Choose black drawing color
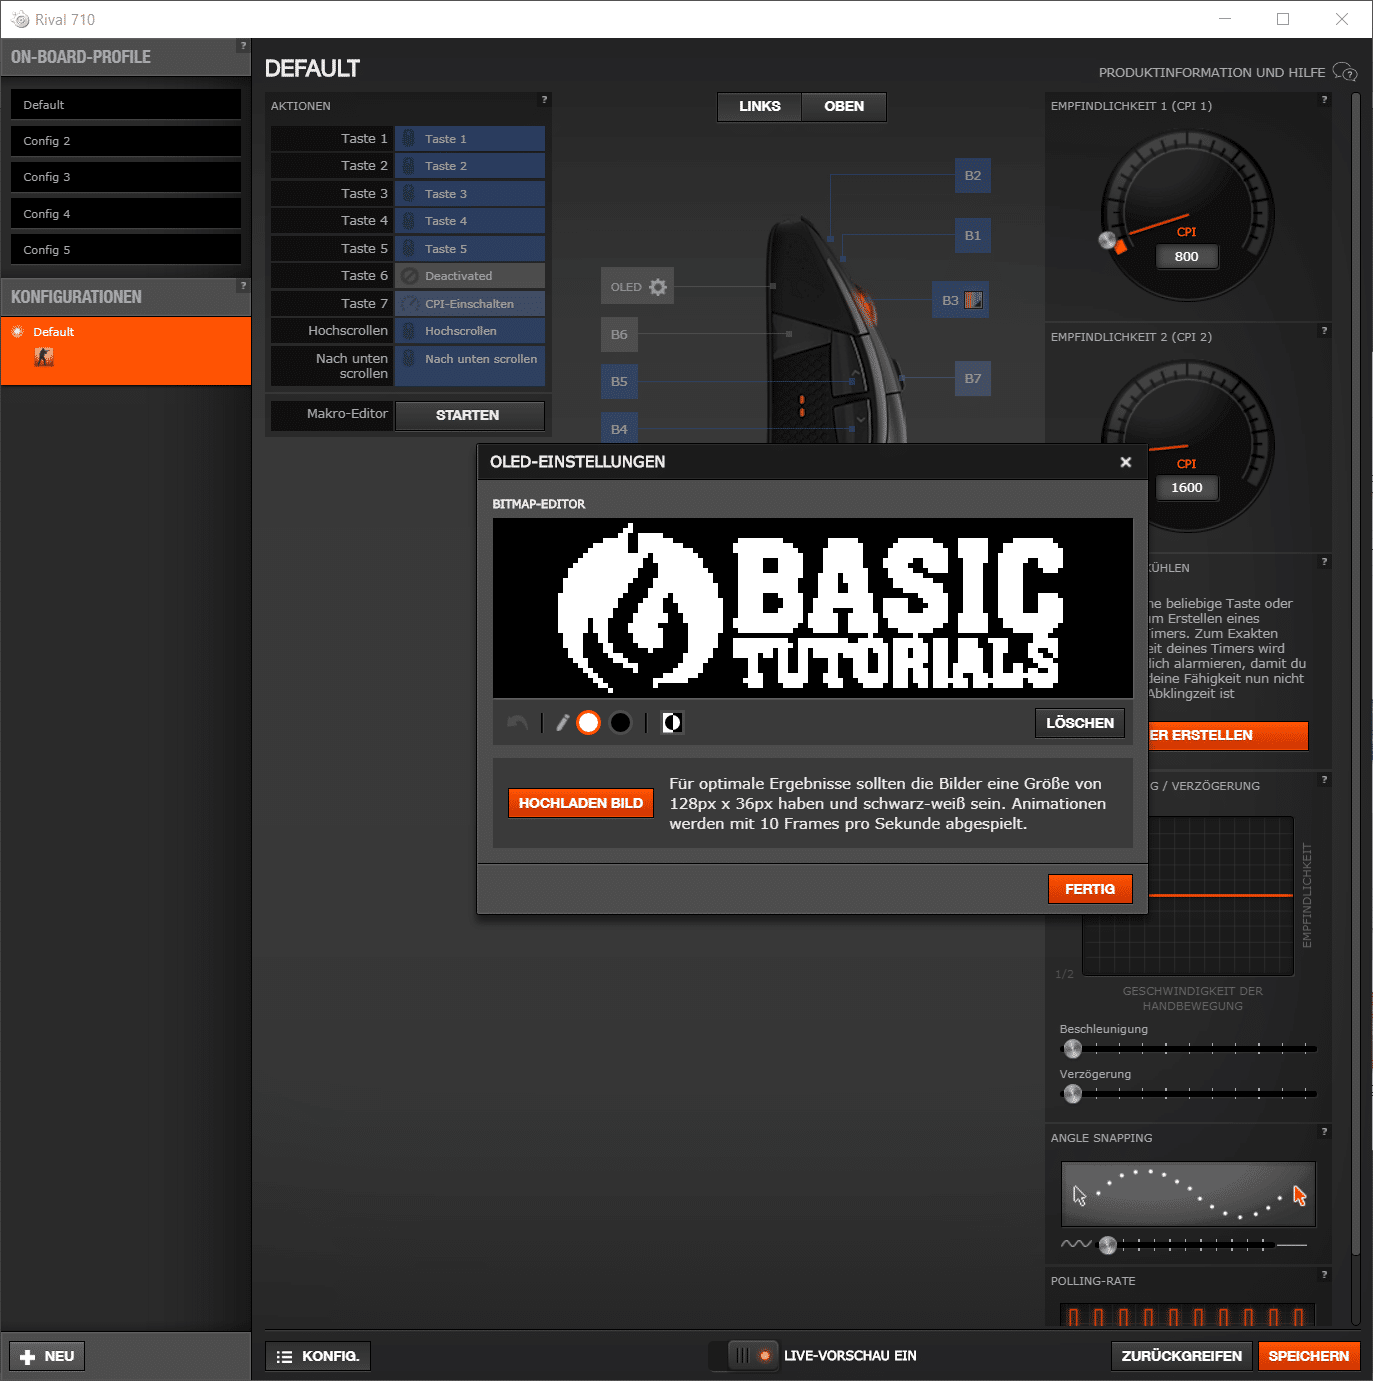 621,723
